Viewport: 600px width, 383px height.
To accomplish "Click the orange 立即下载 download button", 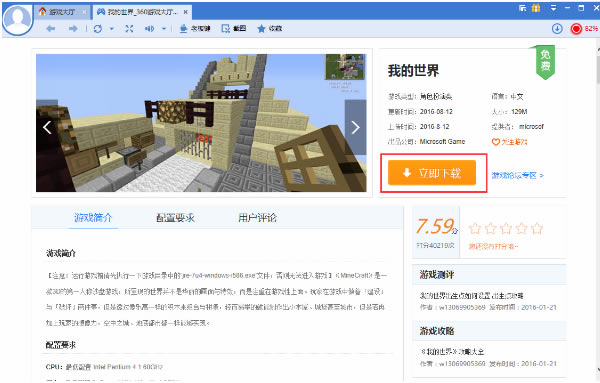I will pos(432,173).
